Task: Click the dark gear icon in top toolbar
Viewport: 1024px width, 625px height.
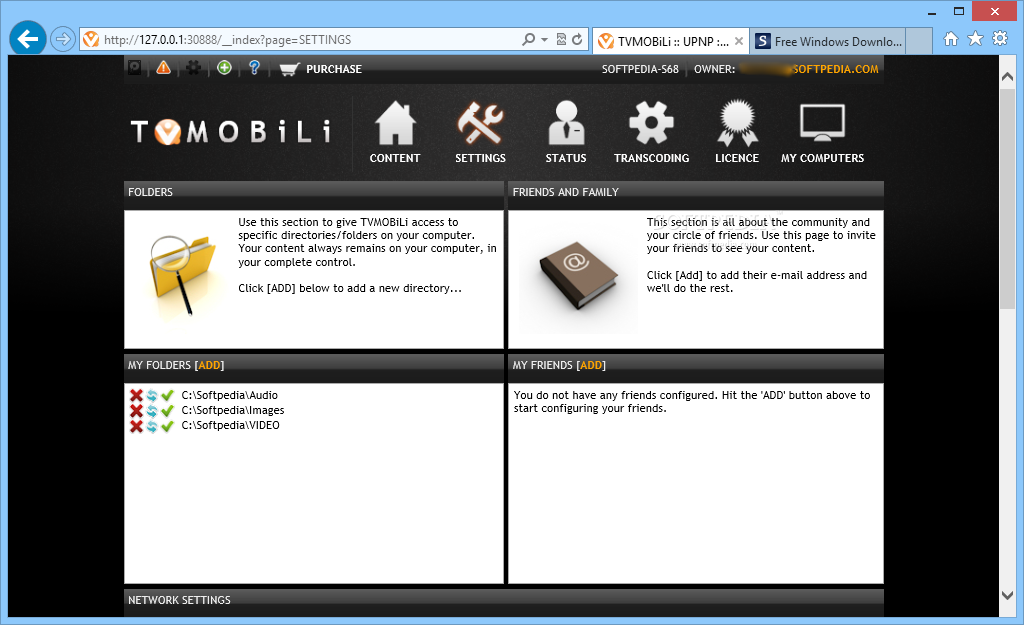Action: [193, 68]
